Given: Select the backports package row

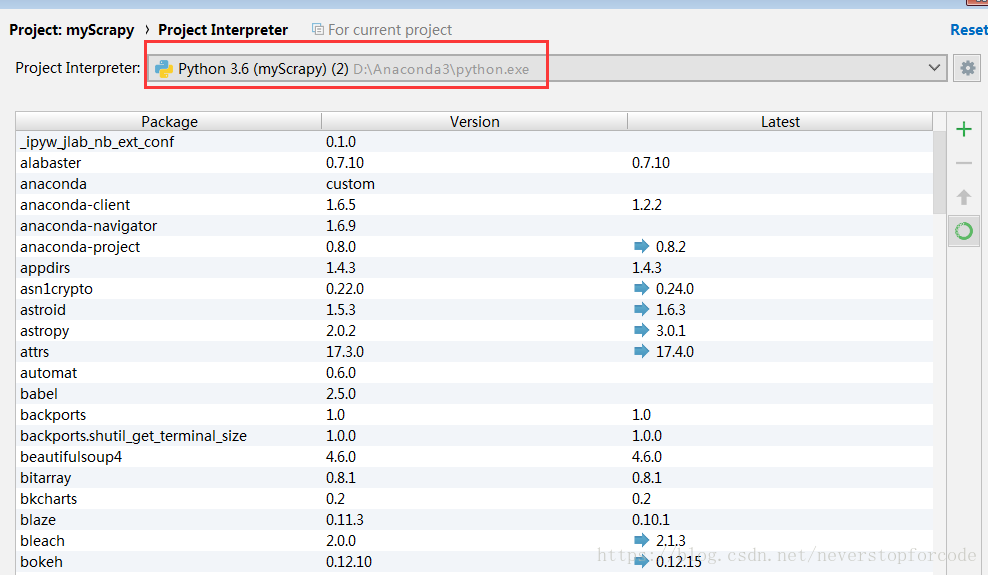Looking at the screenshot, I should 474,414.
